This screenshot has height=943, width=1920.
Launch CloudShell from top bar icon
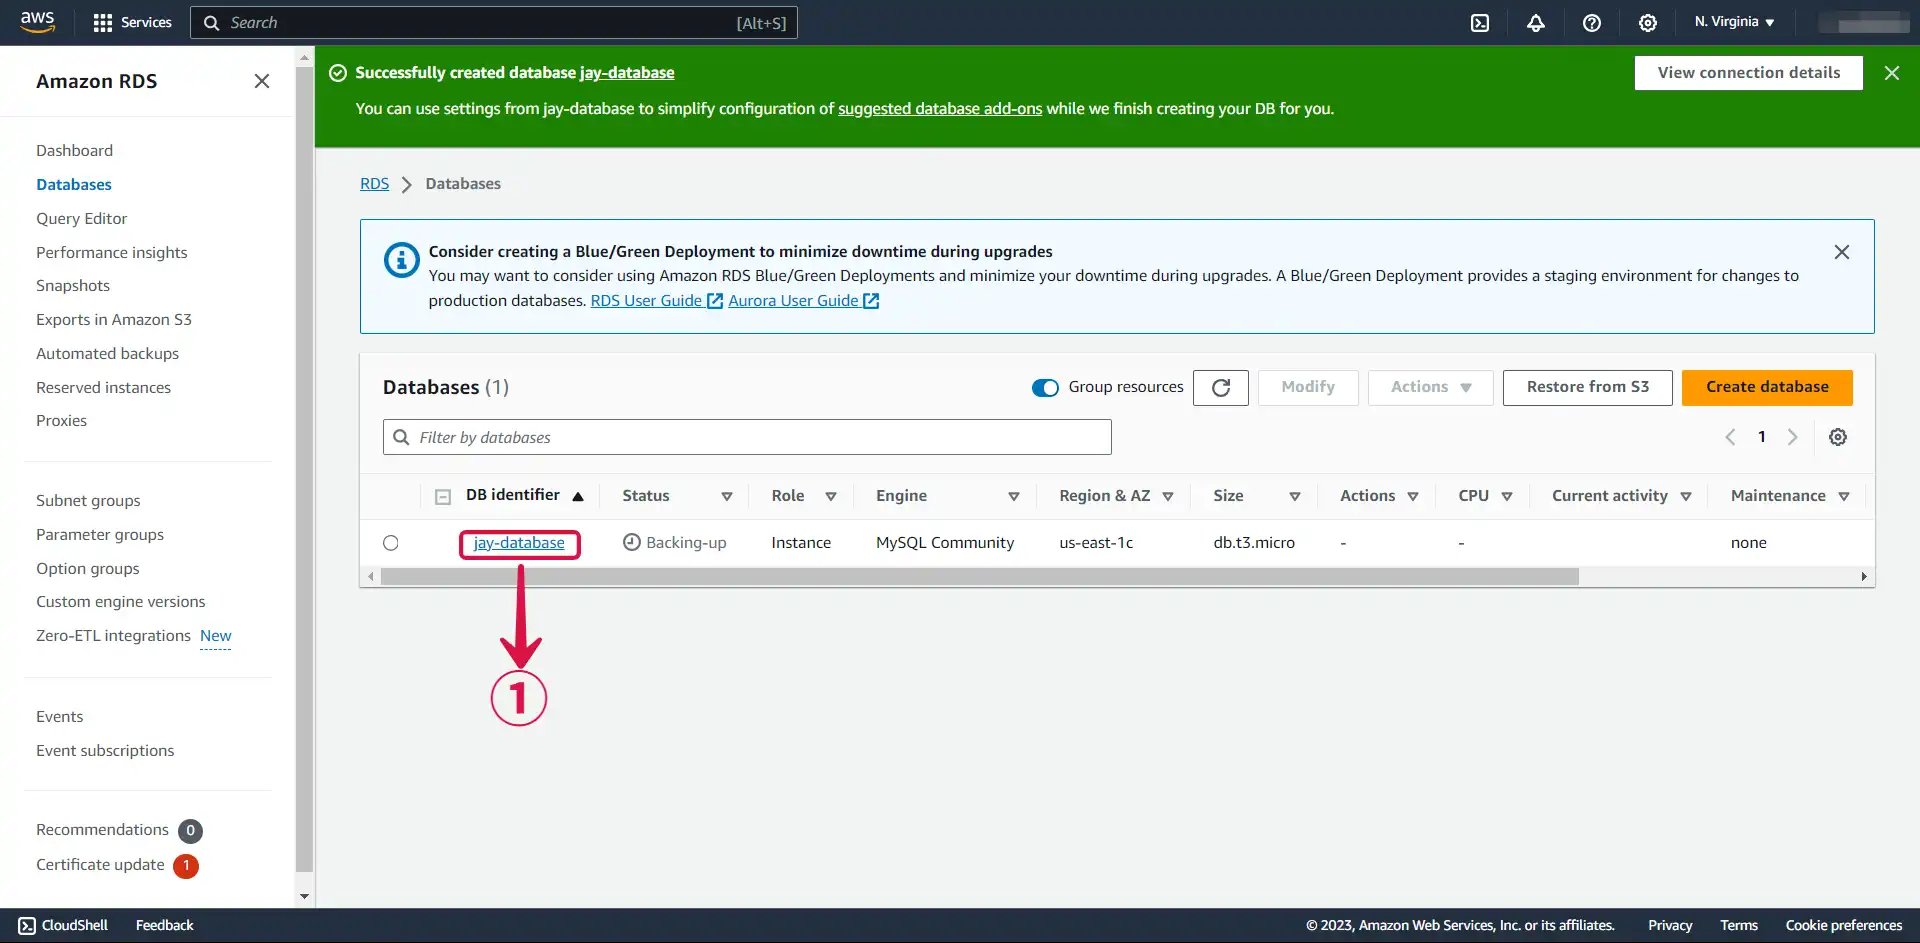[1480, 22]
